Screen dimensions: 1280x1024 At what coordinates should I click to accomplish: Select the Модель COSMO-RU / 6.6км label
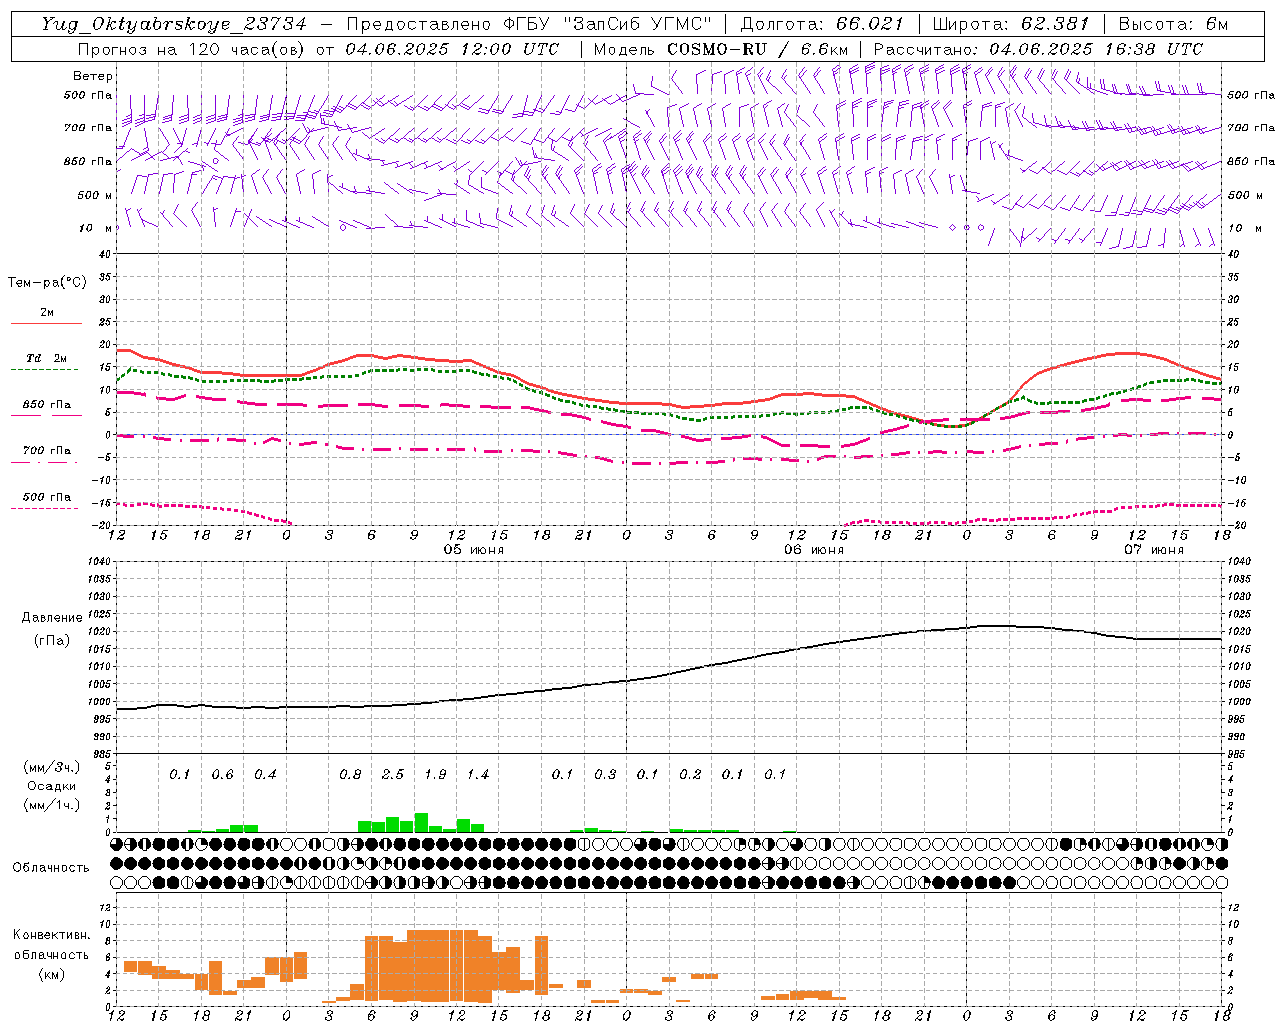721,49
